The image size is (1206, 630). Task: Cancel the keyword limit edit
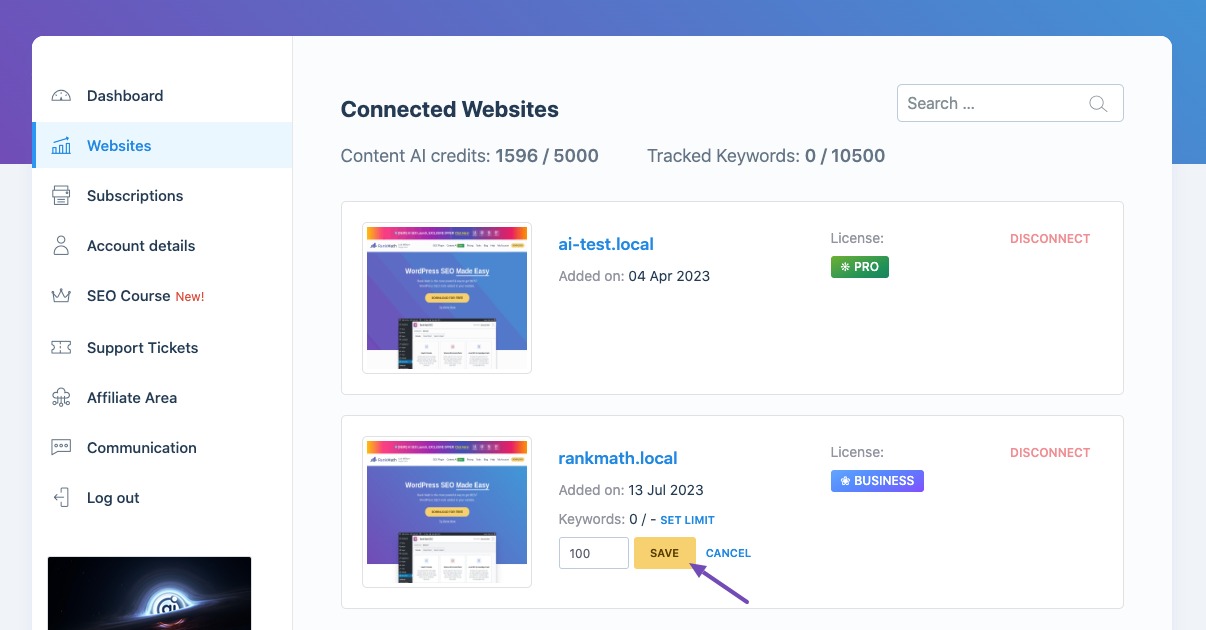[728, 553]
